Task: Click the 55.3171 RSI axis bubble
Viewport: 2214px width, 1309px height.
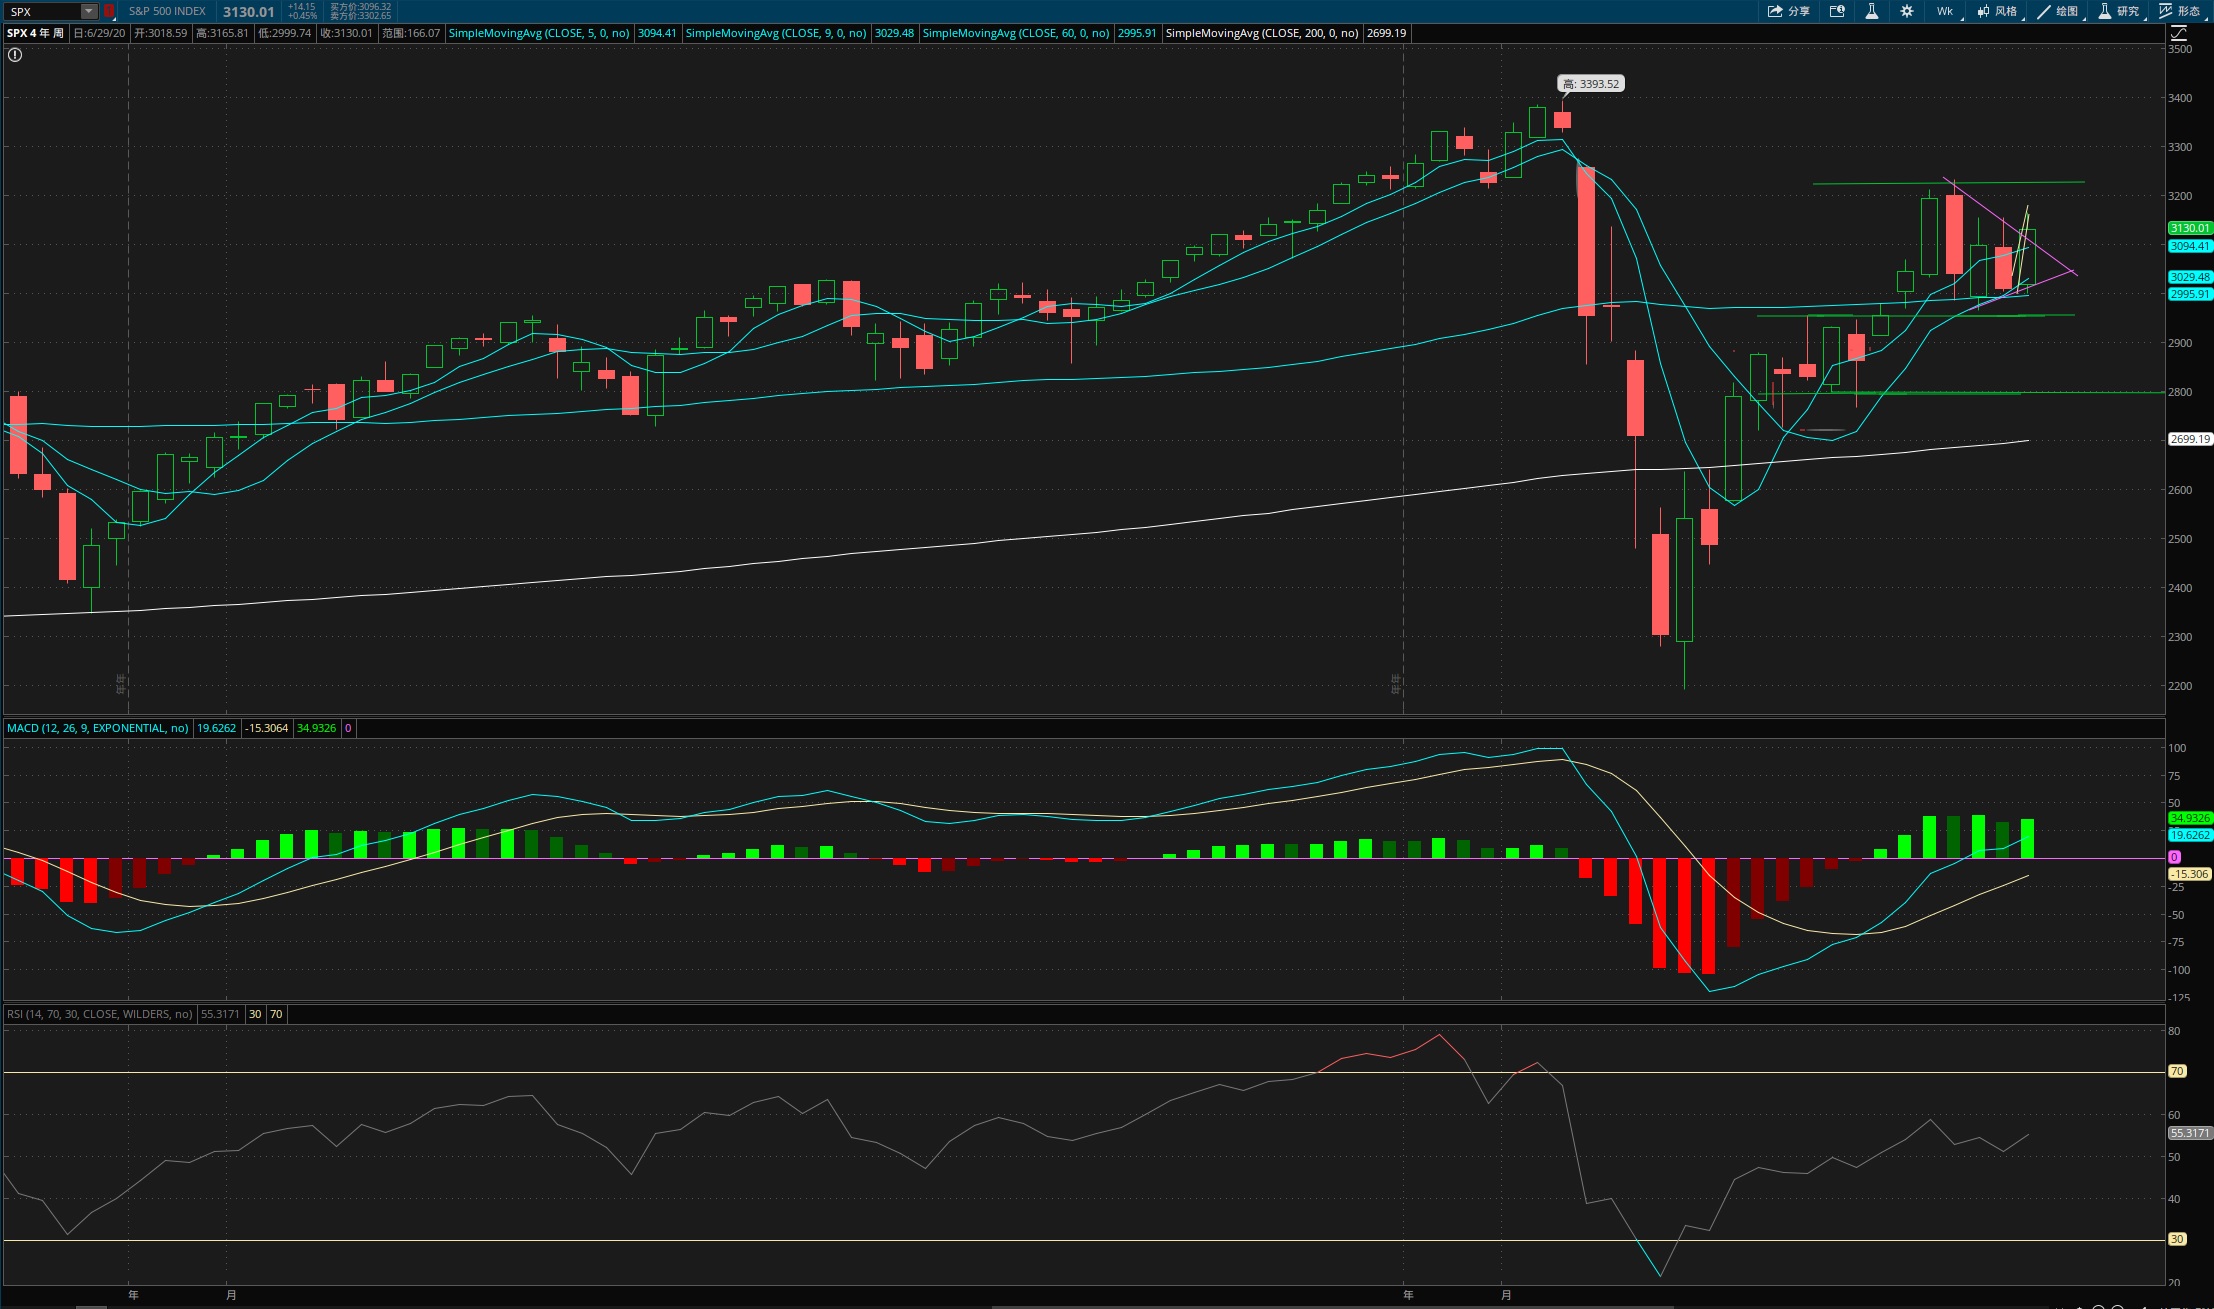Action: click(x=2190, y=1133)
